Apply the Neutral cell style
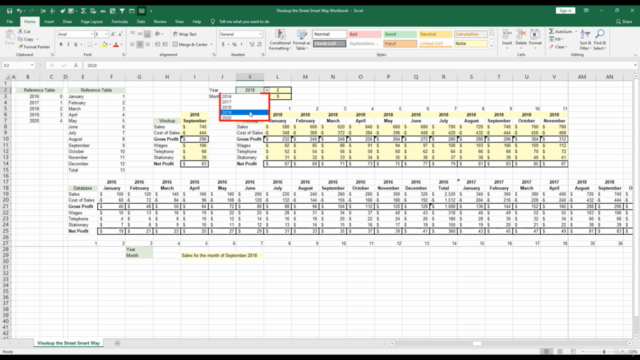 point(435,34)
